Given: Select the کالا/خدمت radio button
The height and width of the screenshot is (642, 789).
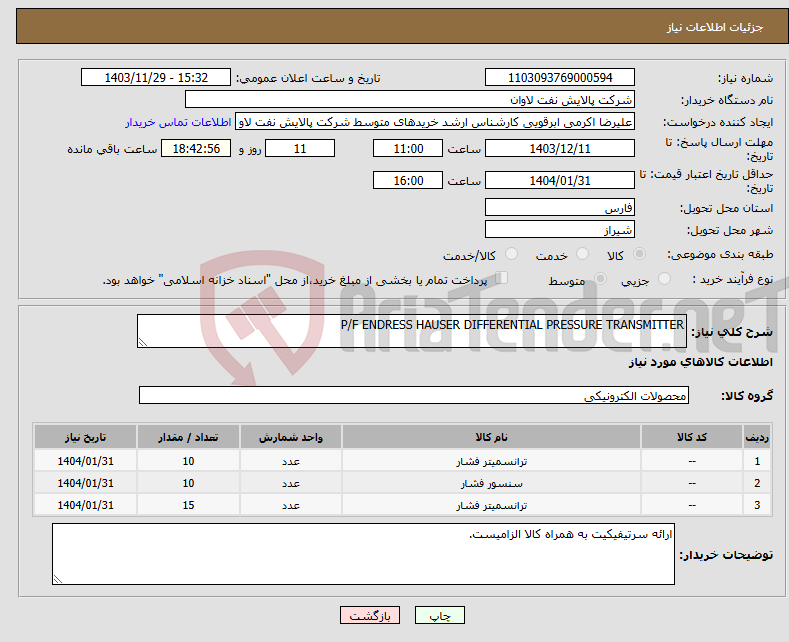Looking at the screenshot, I should click(511, 254).
